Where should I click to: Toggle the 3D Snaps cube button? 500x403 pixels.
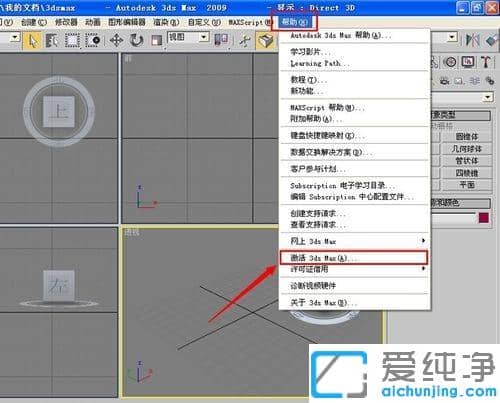click(x=265, y=40)
